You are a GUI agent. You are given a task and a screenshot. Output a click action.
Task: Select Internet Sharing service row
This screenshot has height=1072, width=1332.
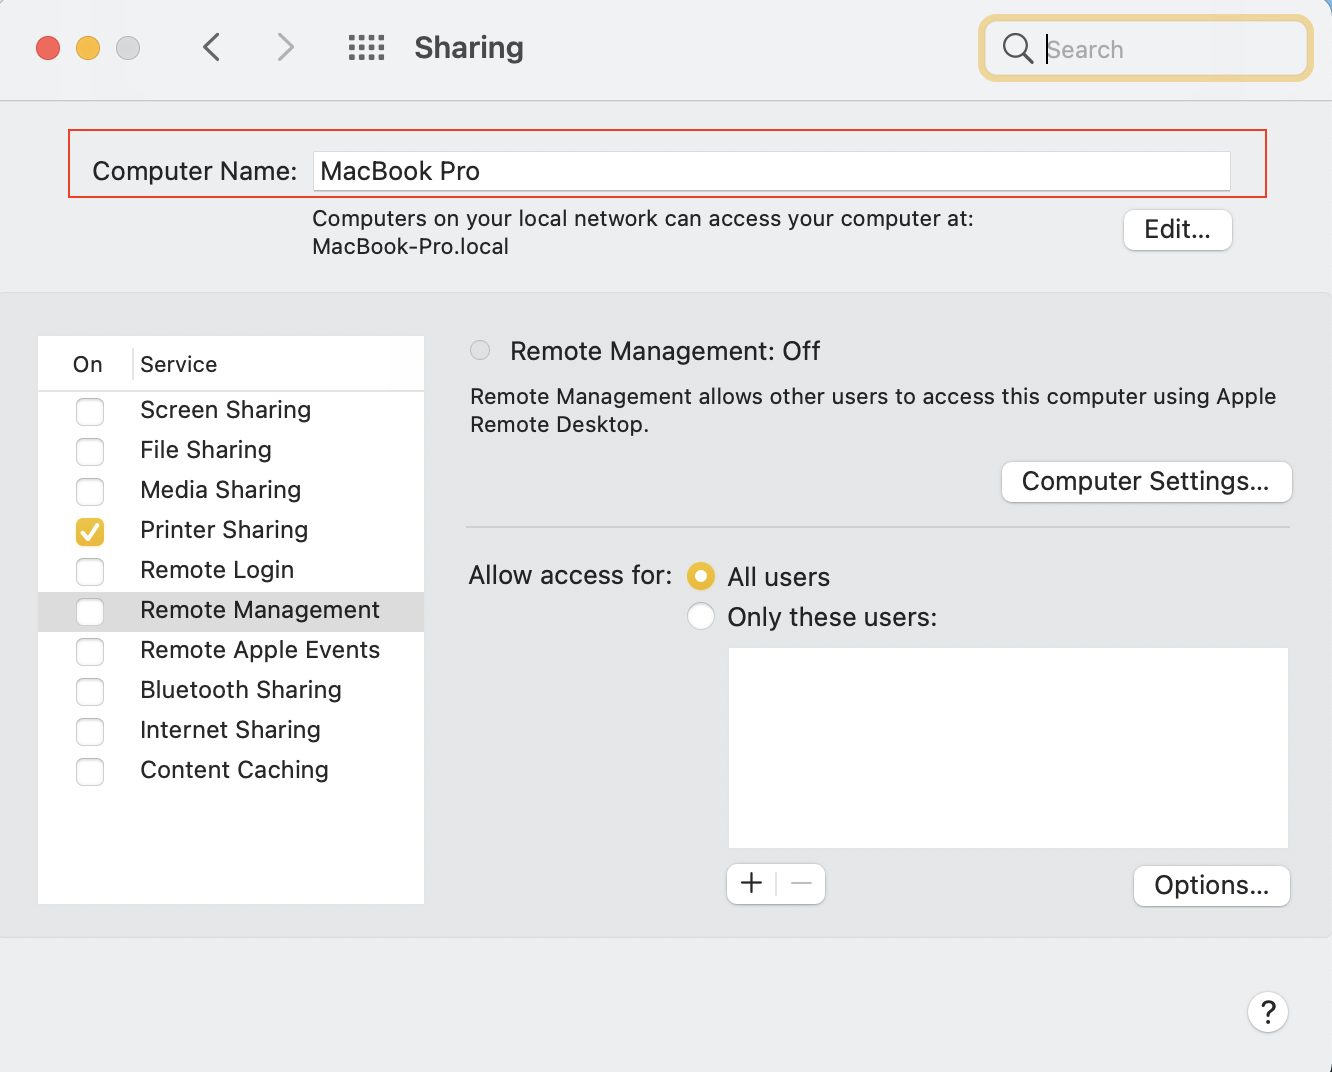pos(230,730)
